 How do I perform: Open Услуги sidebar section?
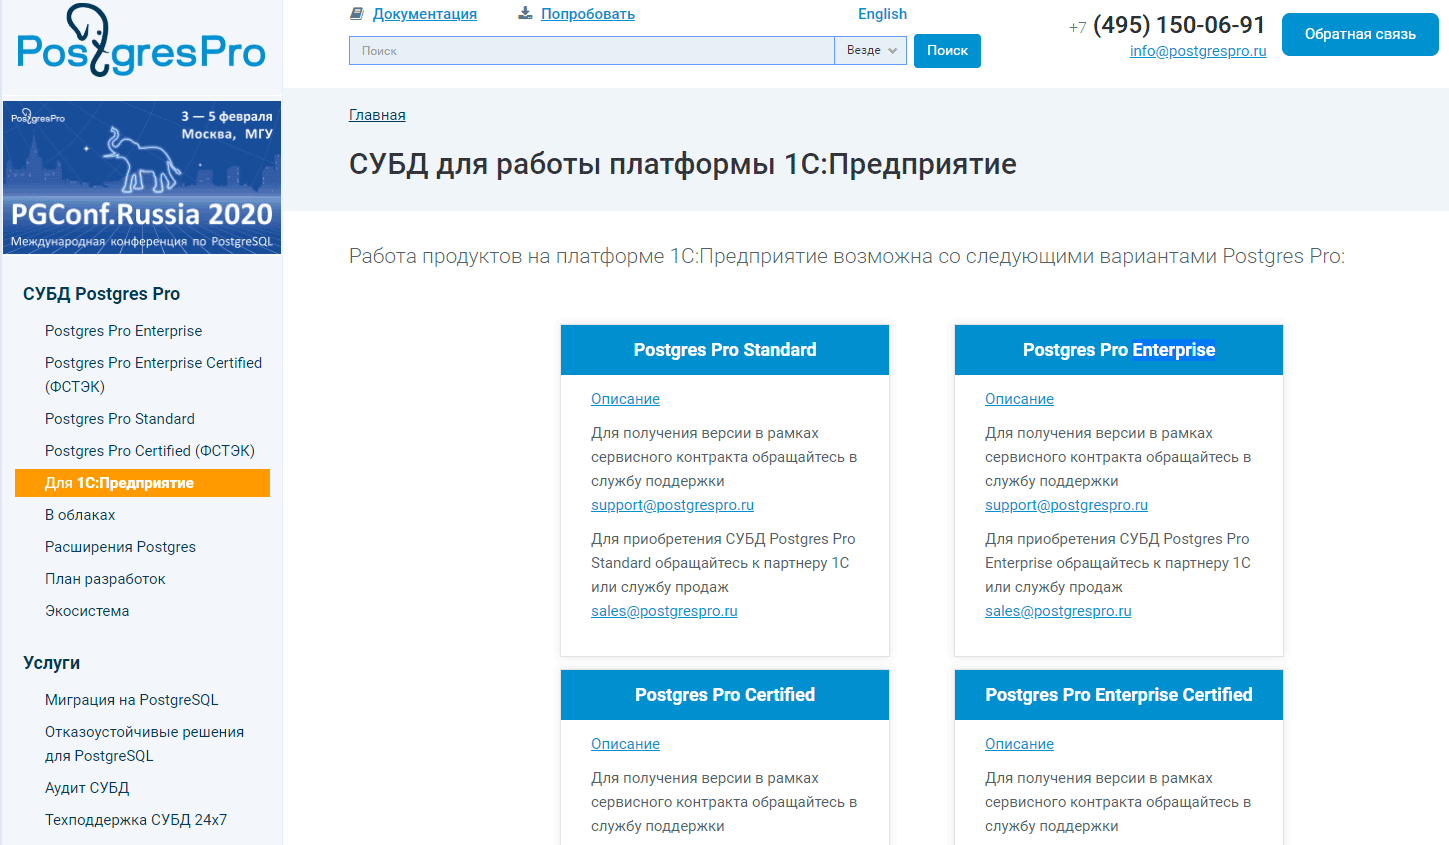pos(51,663)
